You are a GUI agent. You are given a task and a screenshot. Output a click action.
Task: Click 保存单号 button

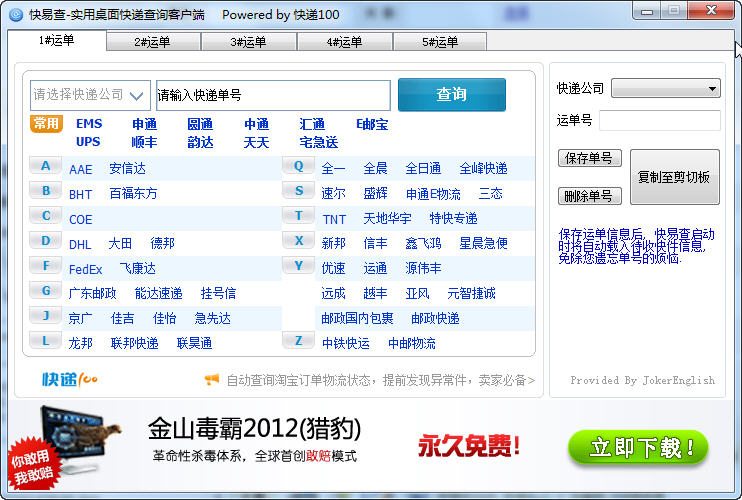click(589, 158)
